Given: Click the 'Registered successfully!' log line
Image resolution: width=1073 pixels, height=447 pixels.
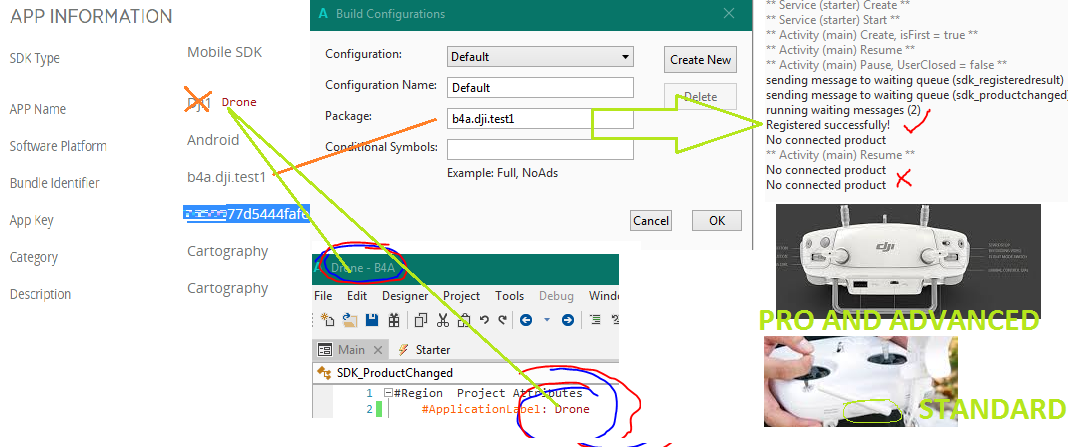Looking at the screenshot, I should [828, 125].
